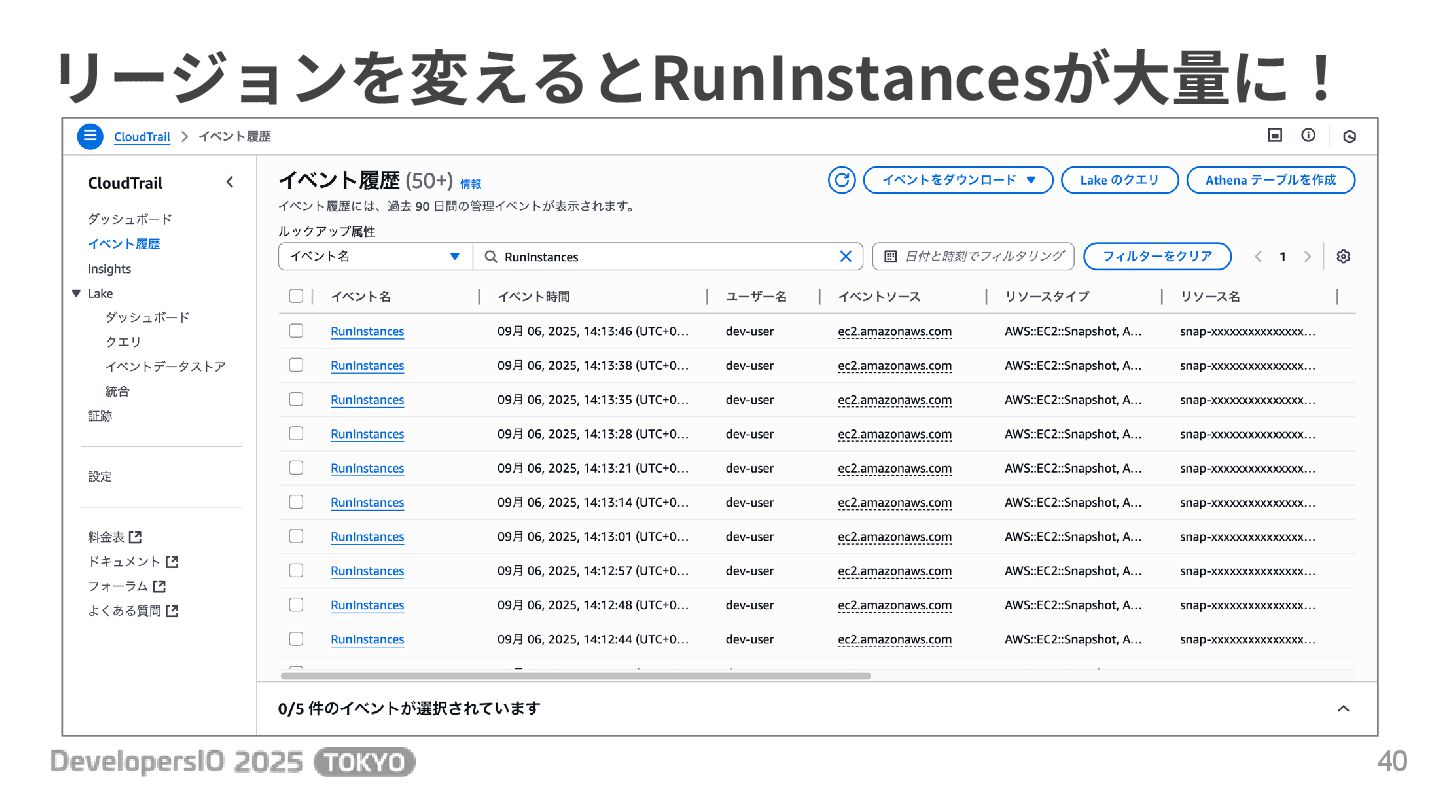Check the 14:13:46 RunInstances event row

pos(295,331)
